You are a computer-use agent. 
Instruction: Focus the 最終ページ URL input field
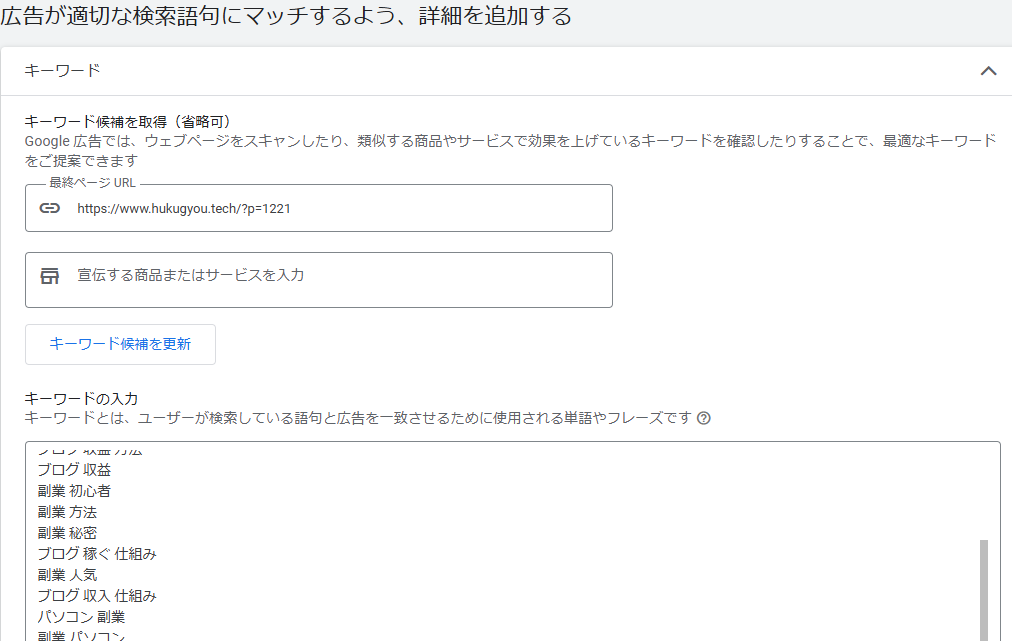tap(340, 209)
